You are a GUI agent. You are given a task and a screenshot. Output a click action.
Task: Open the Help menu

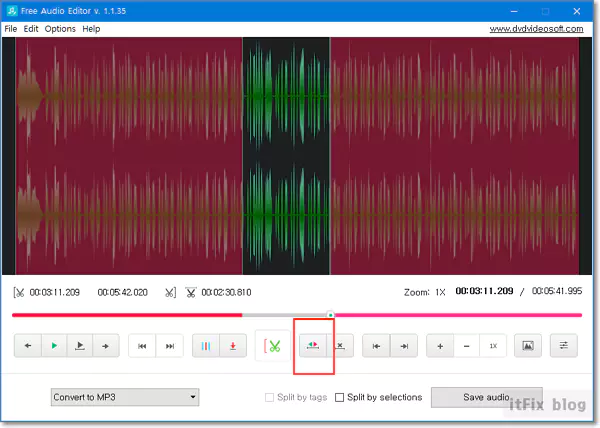(91, 29)
